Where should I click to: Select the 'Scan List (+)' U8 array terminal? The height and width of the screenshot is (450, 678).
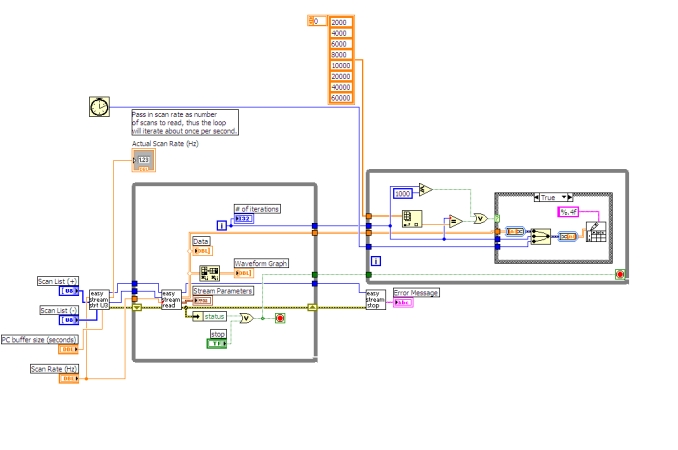(x=69, y=291)
